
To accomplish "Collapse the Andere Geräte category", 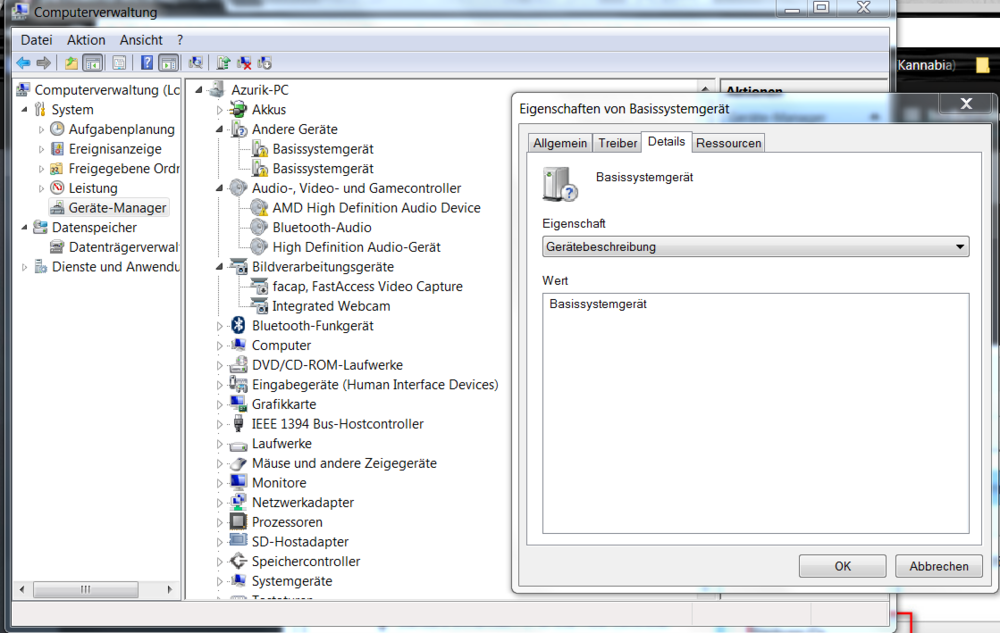I will pyautogui.click(x=220, y=129).
